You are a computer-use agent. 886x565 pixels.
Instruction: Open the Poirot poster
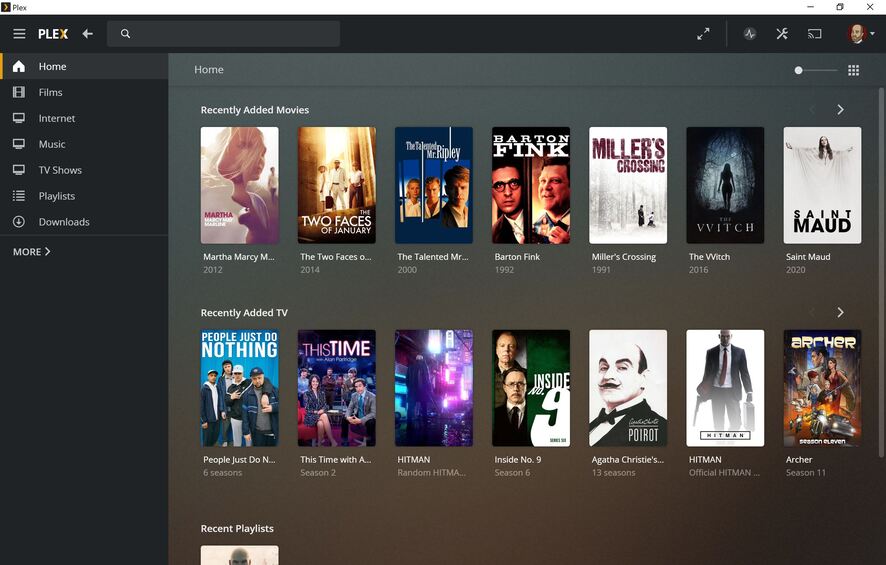coord(628,388)
